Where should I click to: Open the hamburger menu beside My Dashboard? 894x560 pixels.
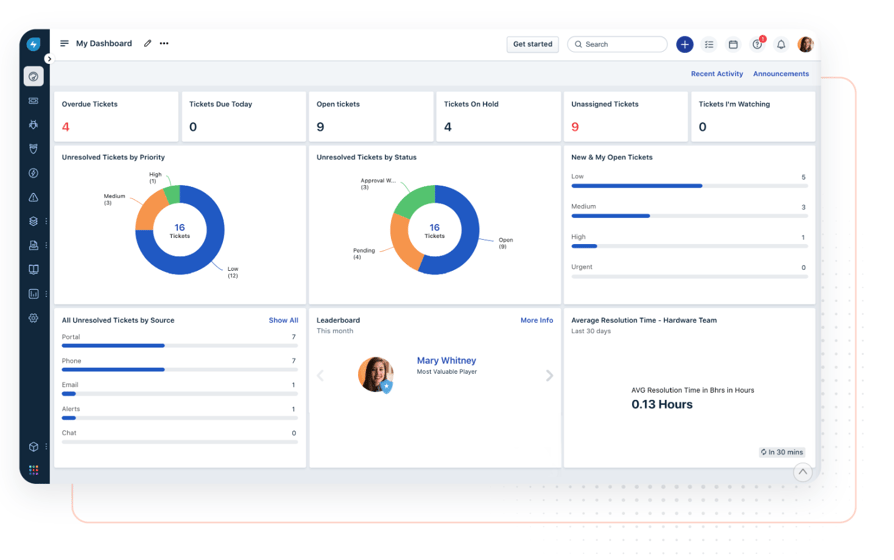pyautogui.click(x=65, y=44)
